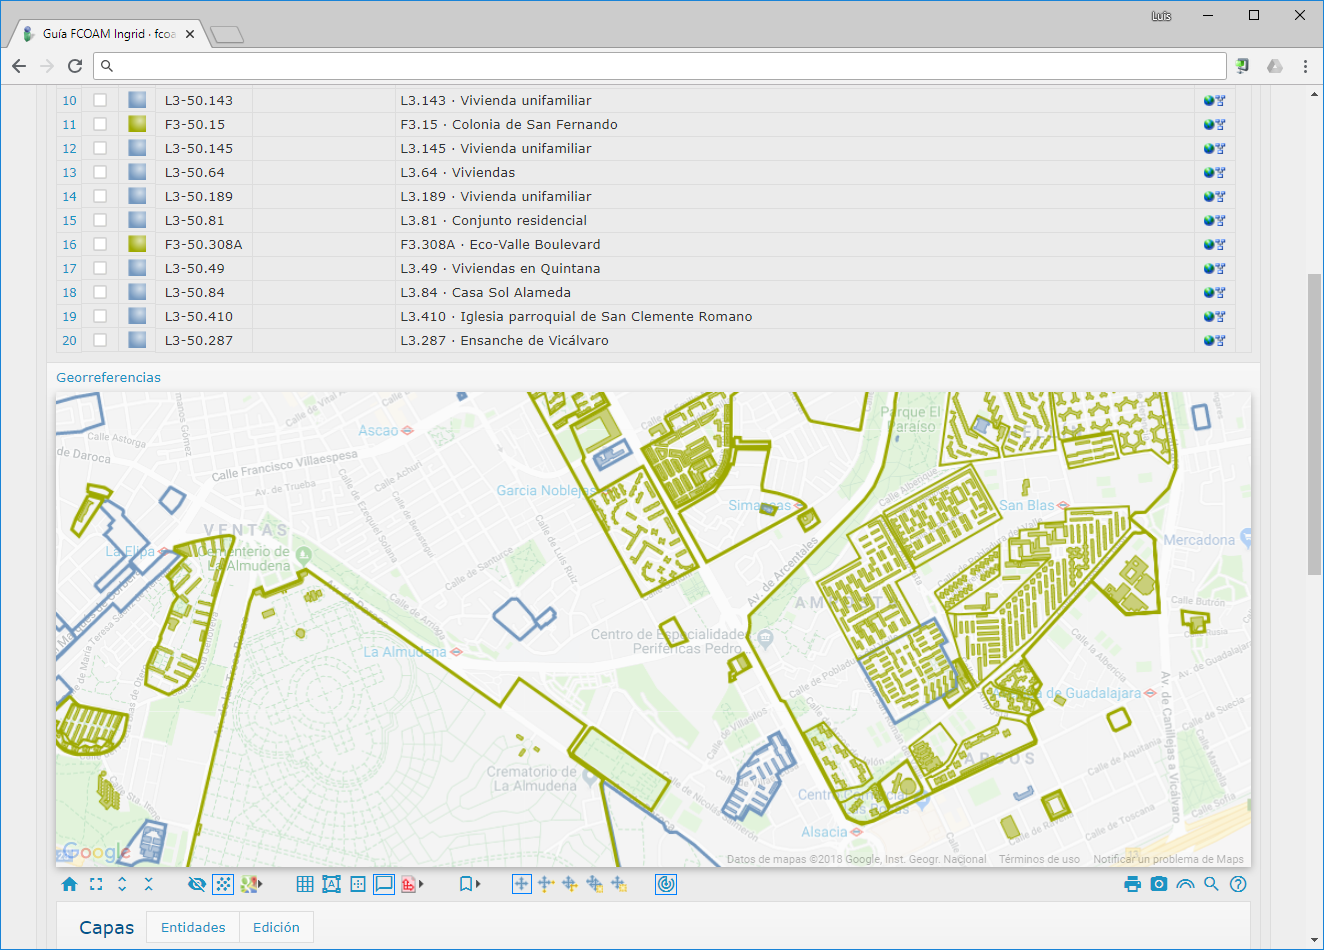This screenshot has width=1324, height=950.
Task: Open the Edición tab
Action: (276, 927)
